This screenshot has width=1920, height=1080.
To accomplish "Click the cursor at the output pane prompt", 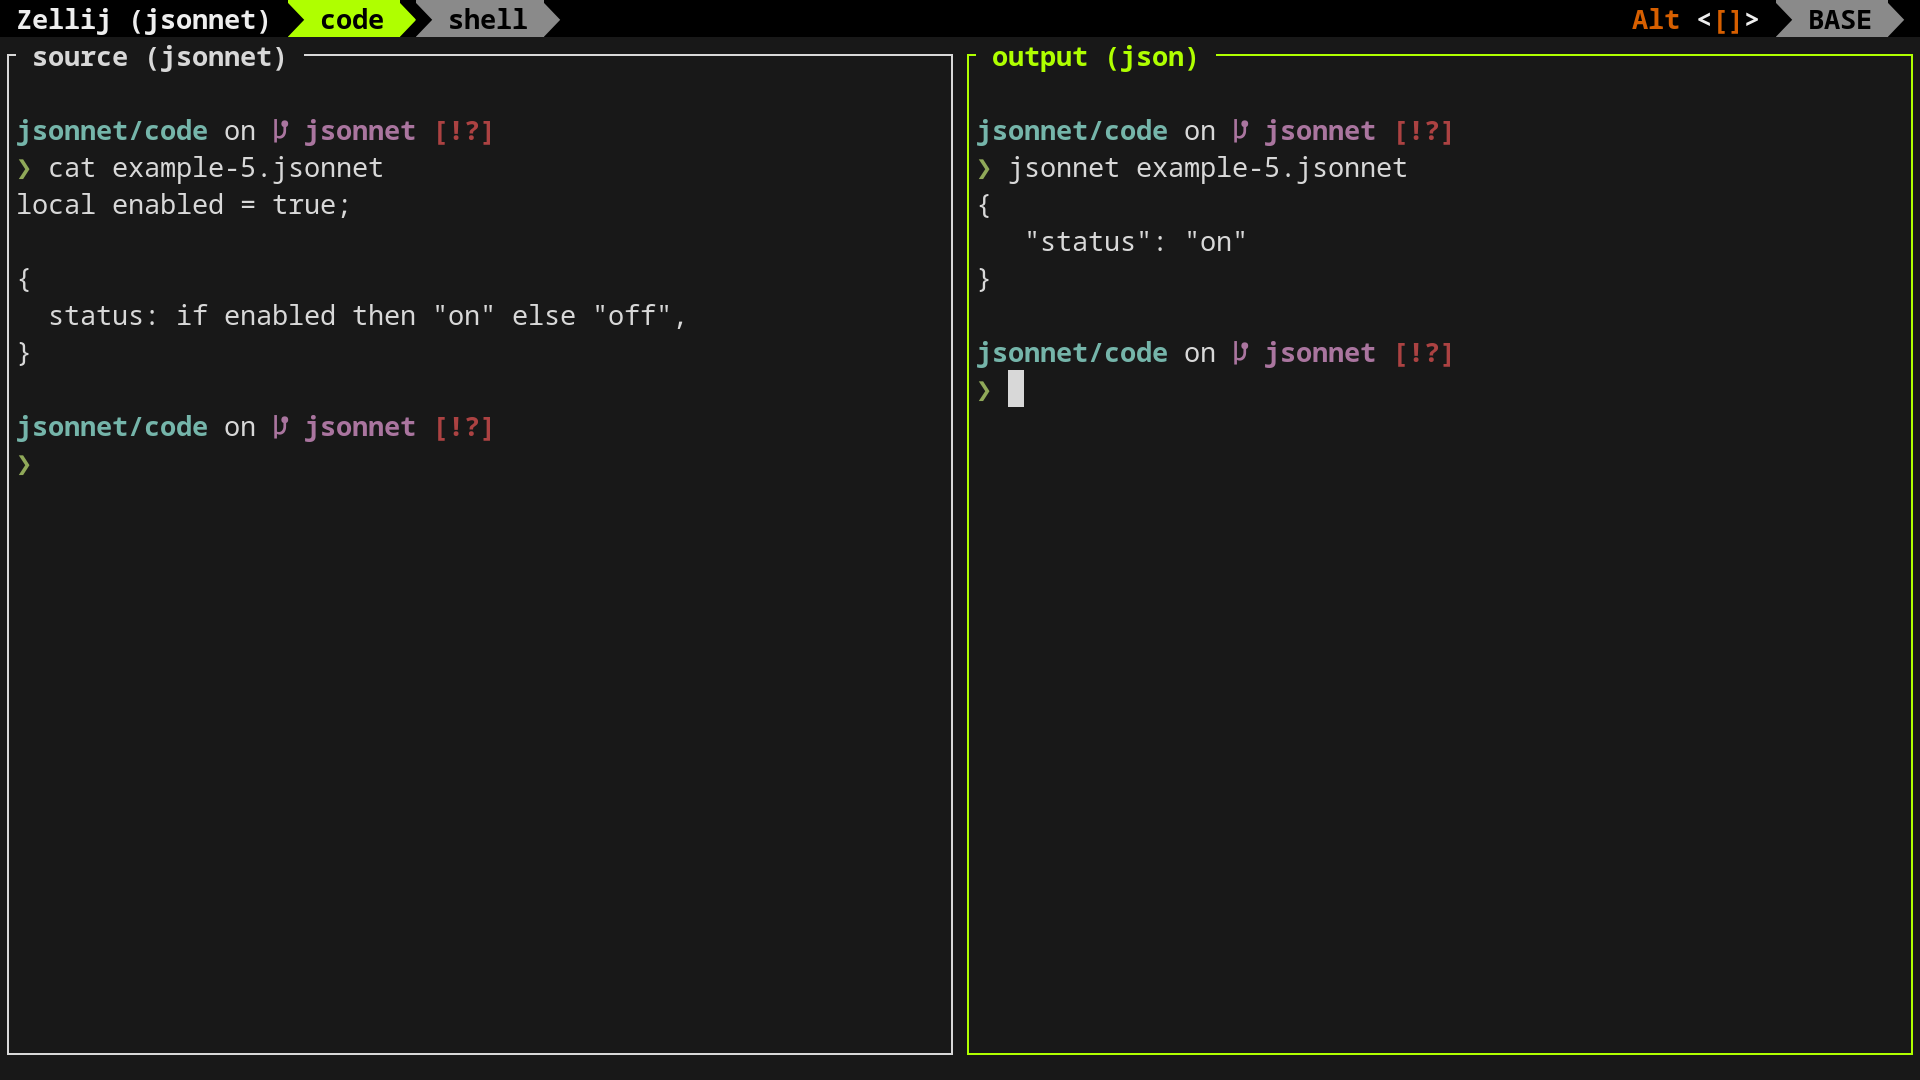I will tap(1016, 389).
